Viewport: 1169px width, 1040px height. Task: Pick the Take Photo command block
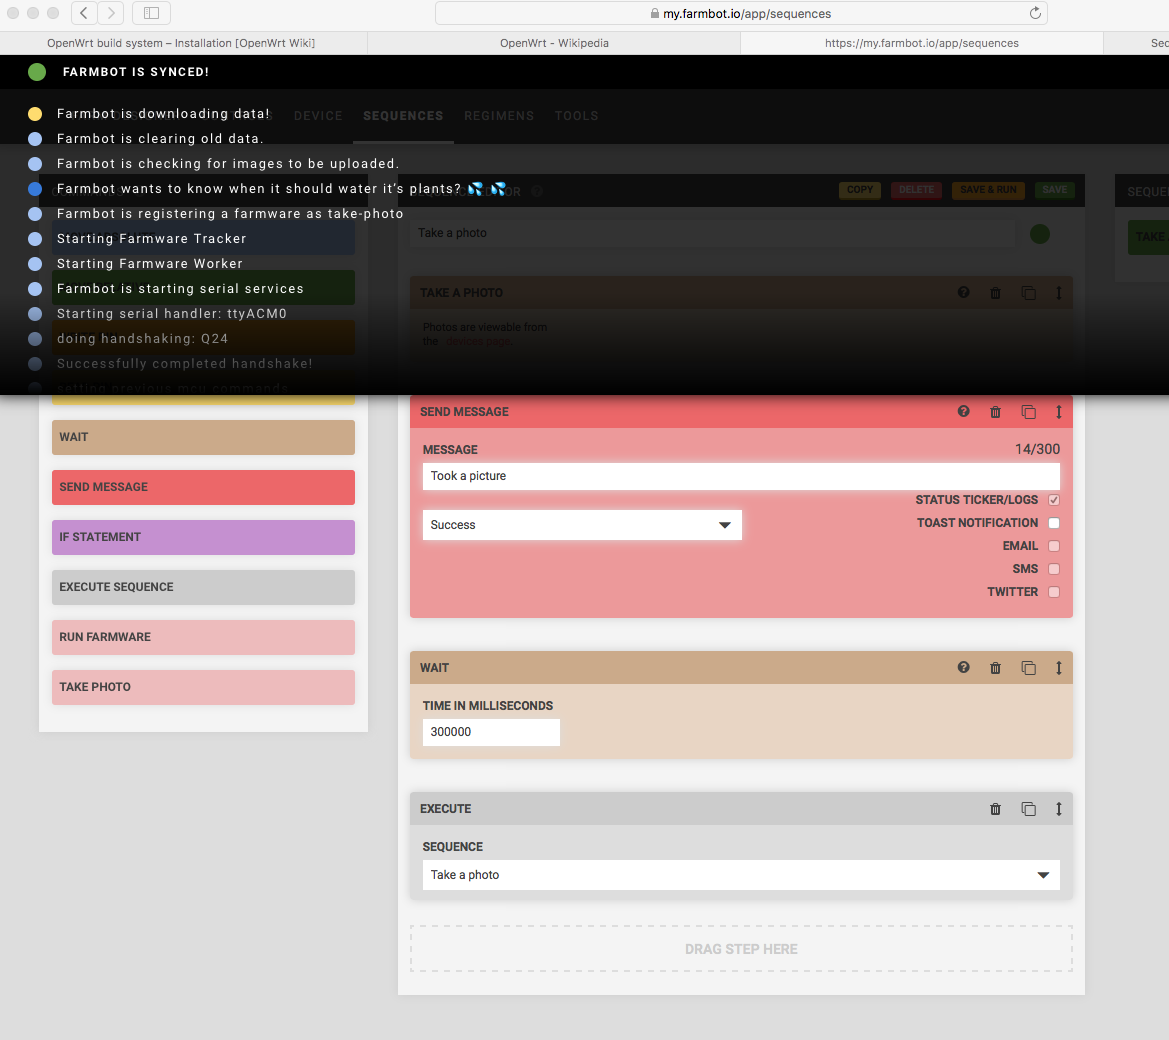point(203,687)
